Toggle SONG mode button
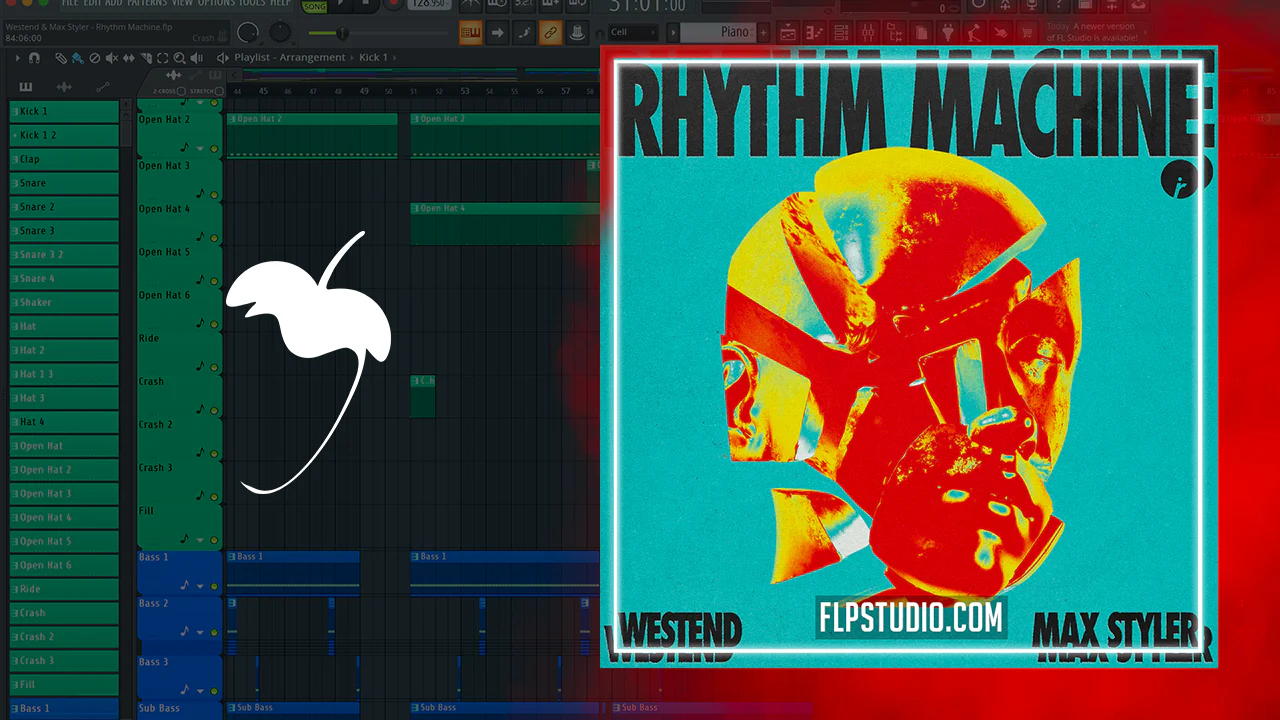Screen dimensions: 1280x720 (x=314, y=6)
